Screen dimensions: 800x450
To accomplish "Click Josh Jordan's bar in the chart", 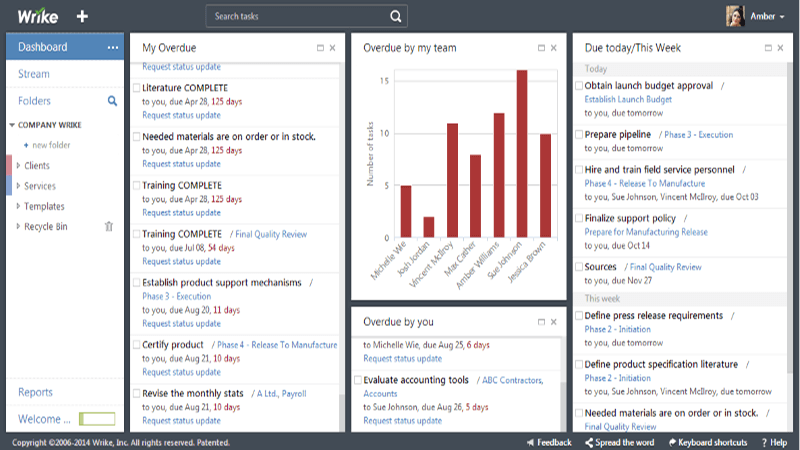I will pyautogui.click(x=429, y=228).
